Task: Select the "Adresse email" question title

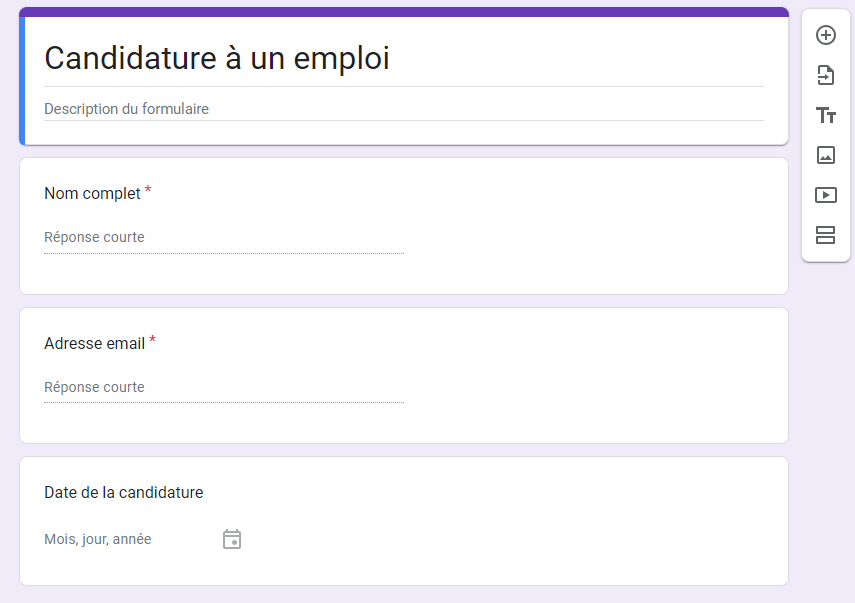Action: pyautogui.click(x=94, y=343)
